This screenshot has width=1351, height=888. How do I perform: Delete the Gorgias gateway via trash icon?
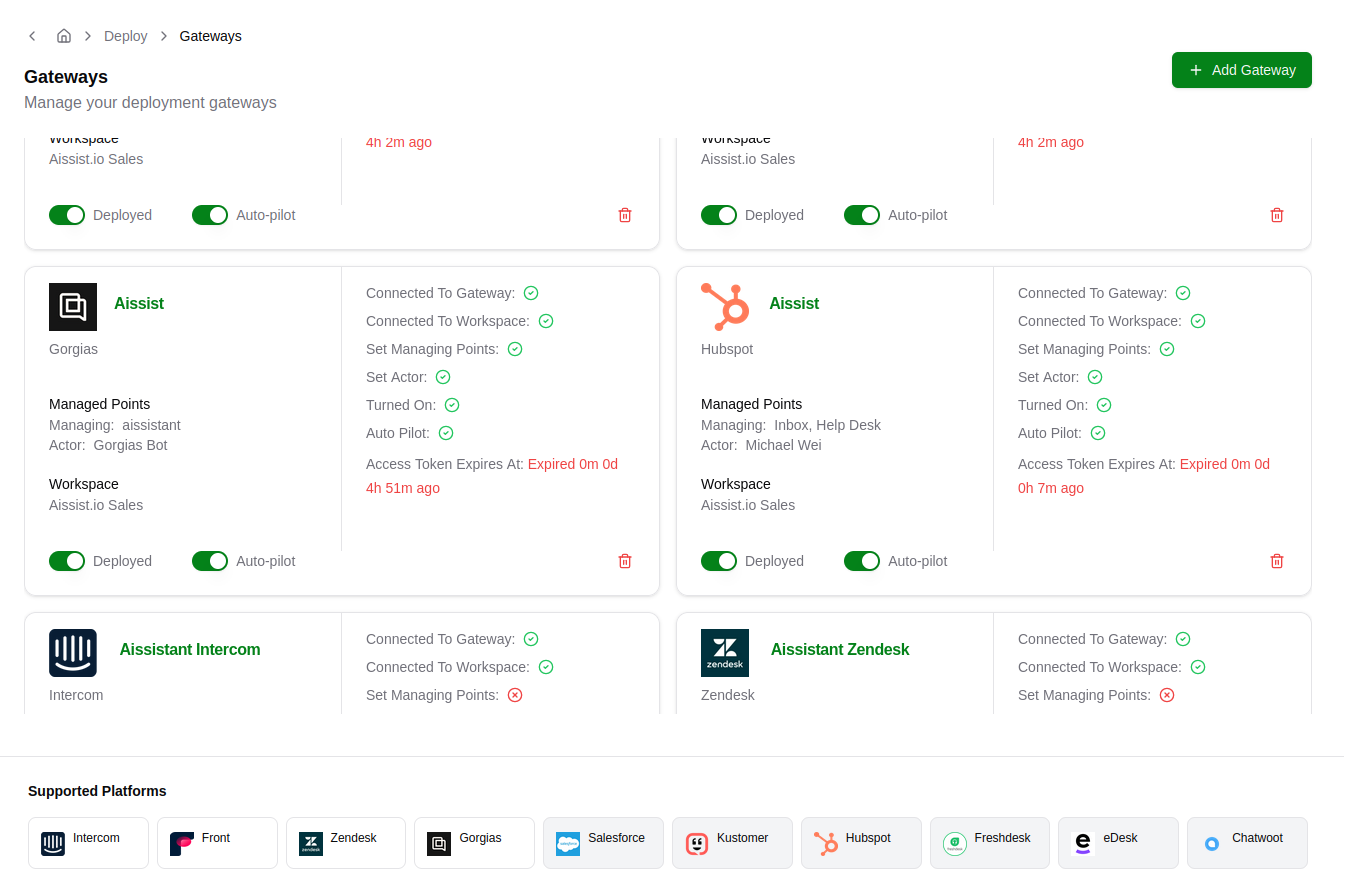click(x=625, y=561)
